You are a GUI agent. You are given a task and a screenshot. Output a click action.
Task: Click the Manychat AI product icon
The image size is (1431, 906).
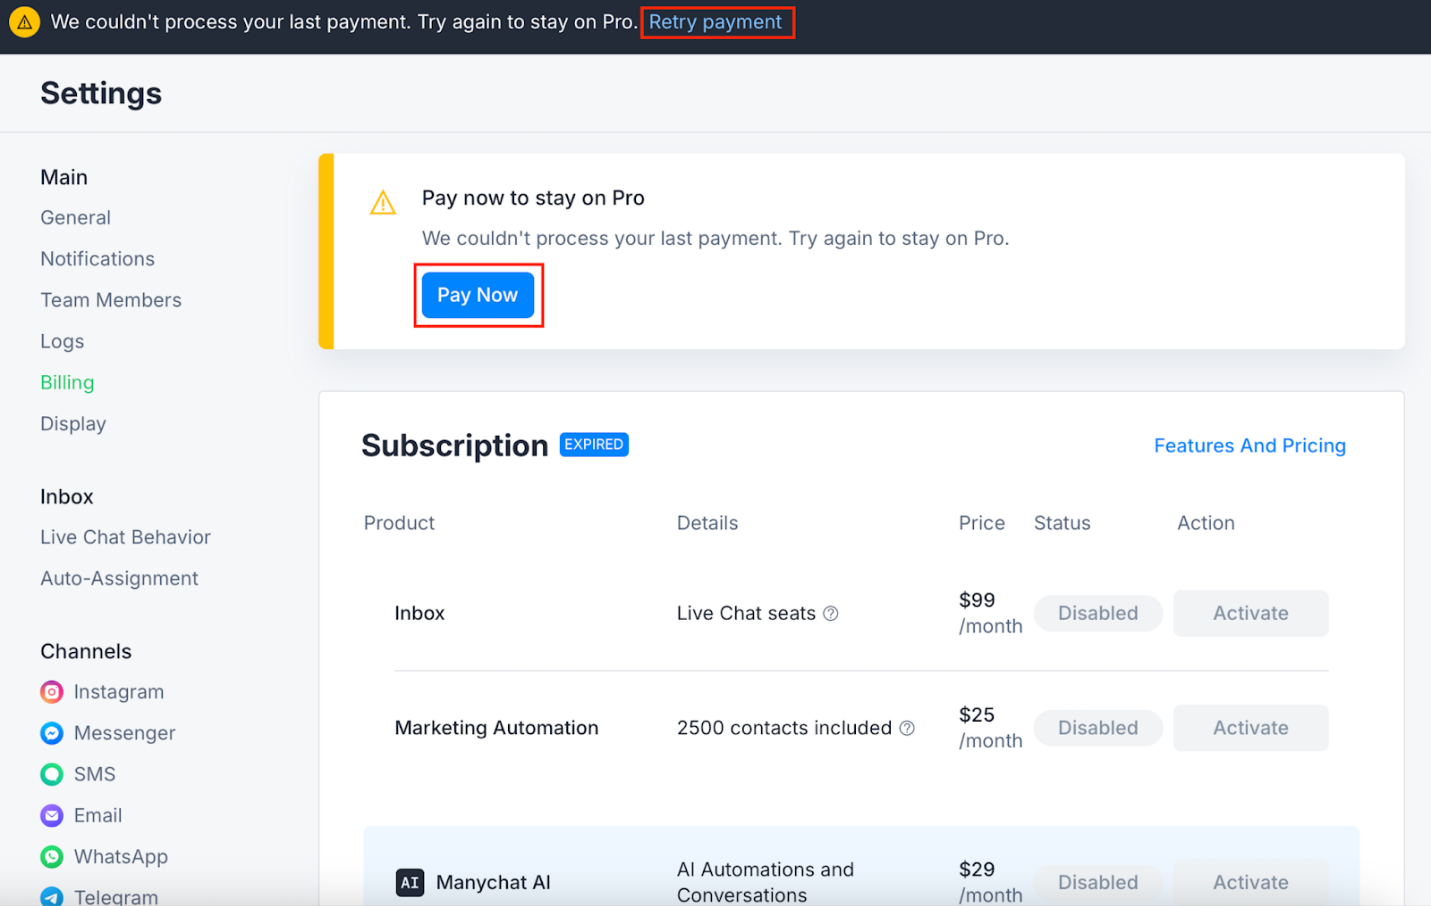[410, 882]
